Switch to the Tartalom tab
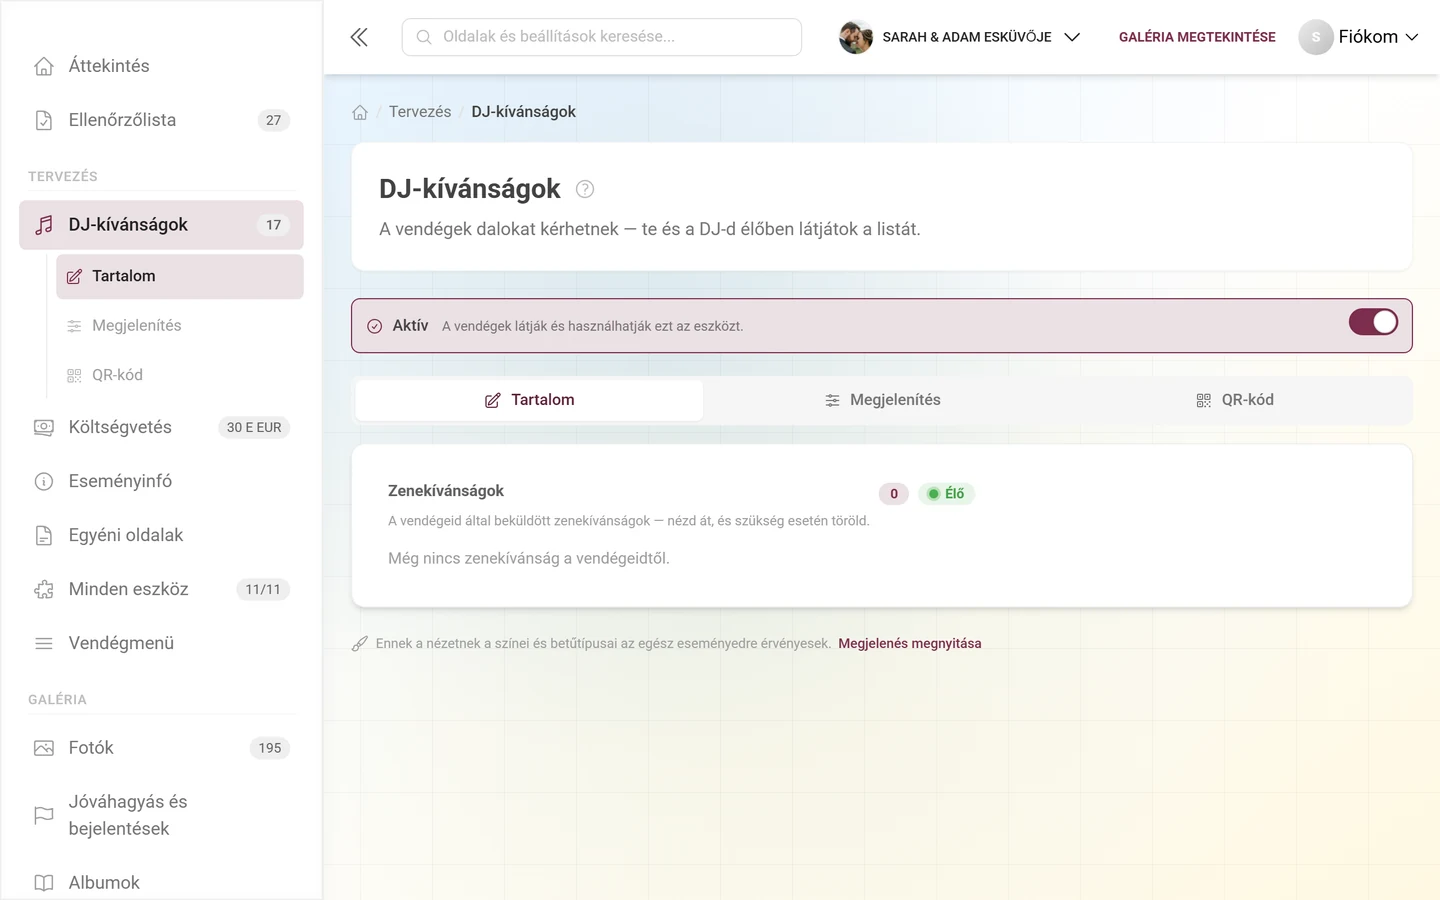This screenshot has height=900, width=1440. (530, 400)
